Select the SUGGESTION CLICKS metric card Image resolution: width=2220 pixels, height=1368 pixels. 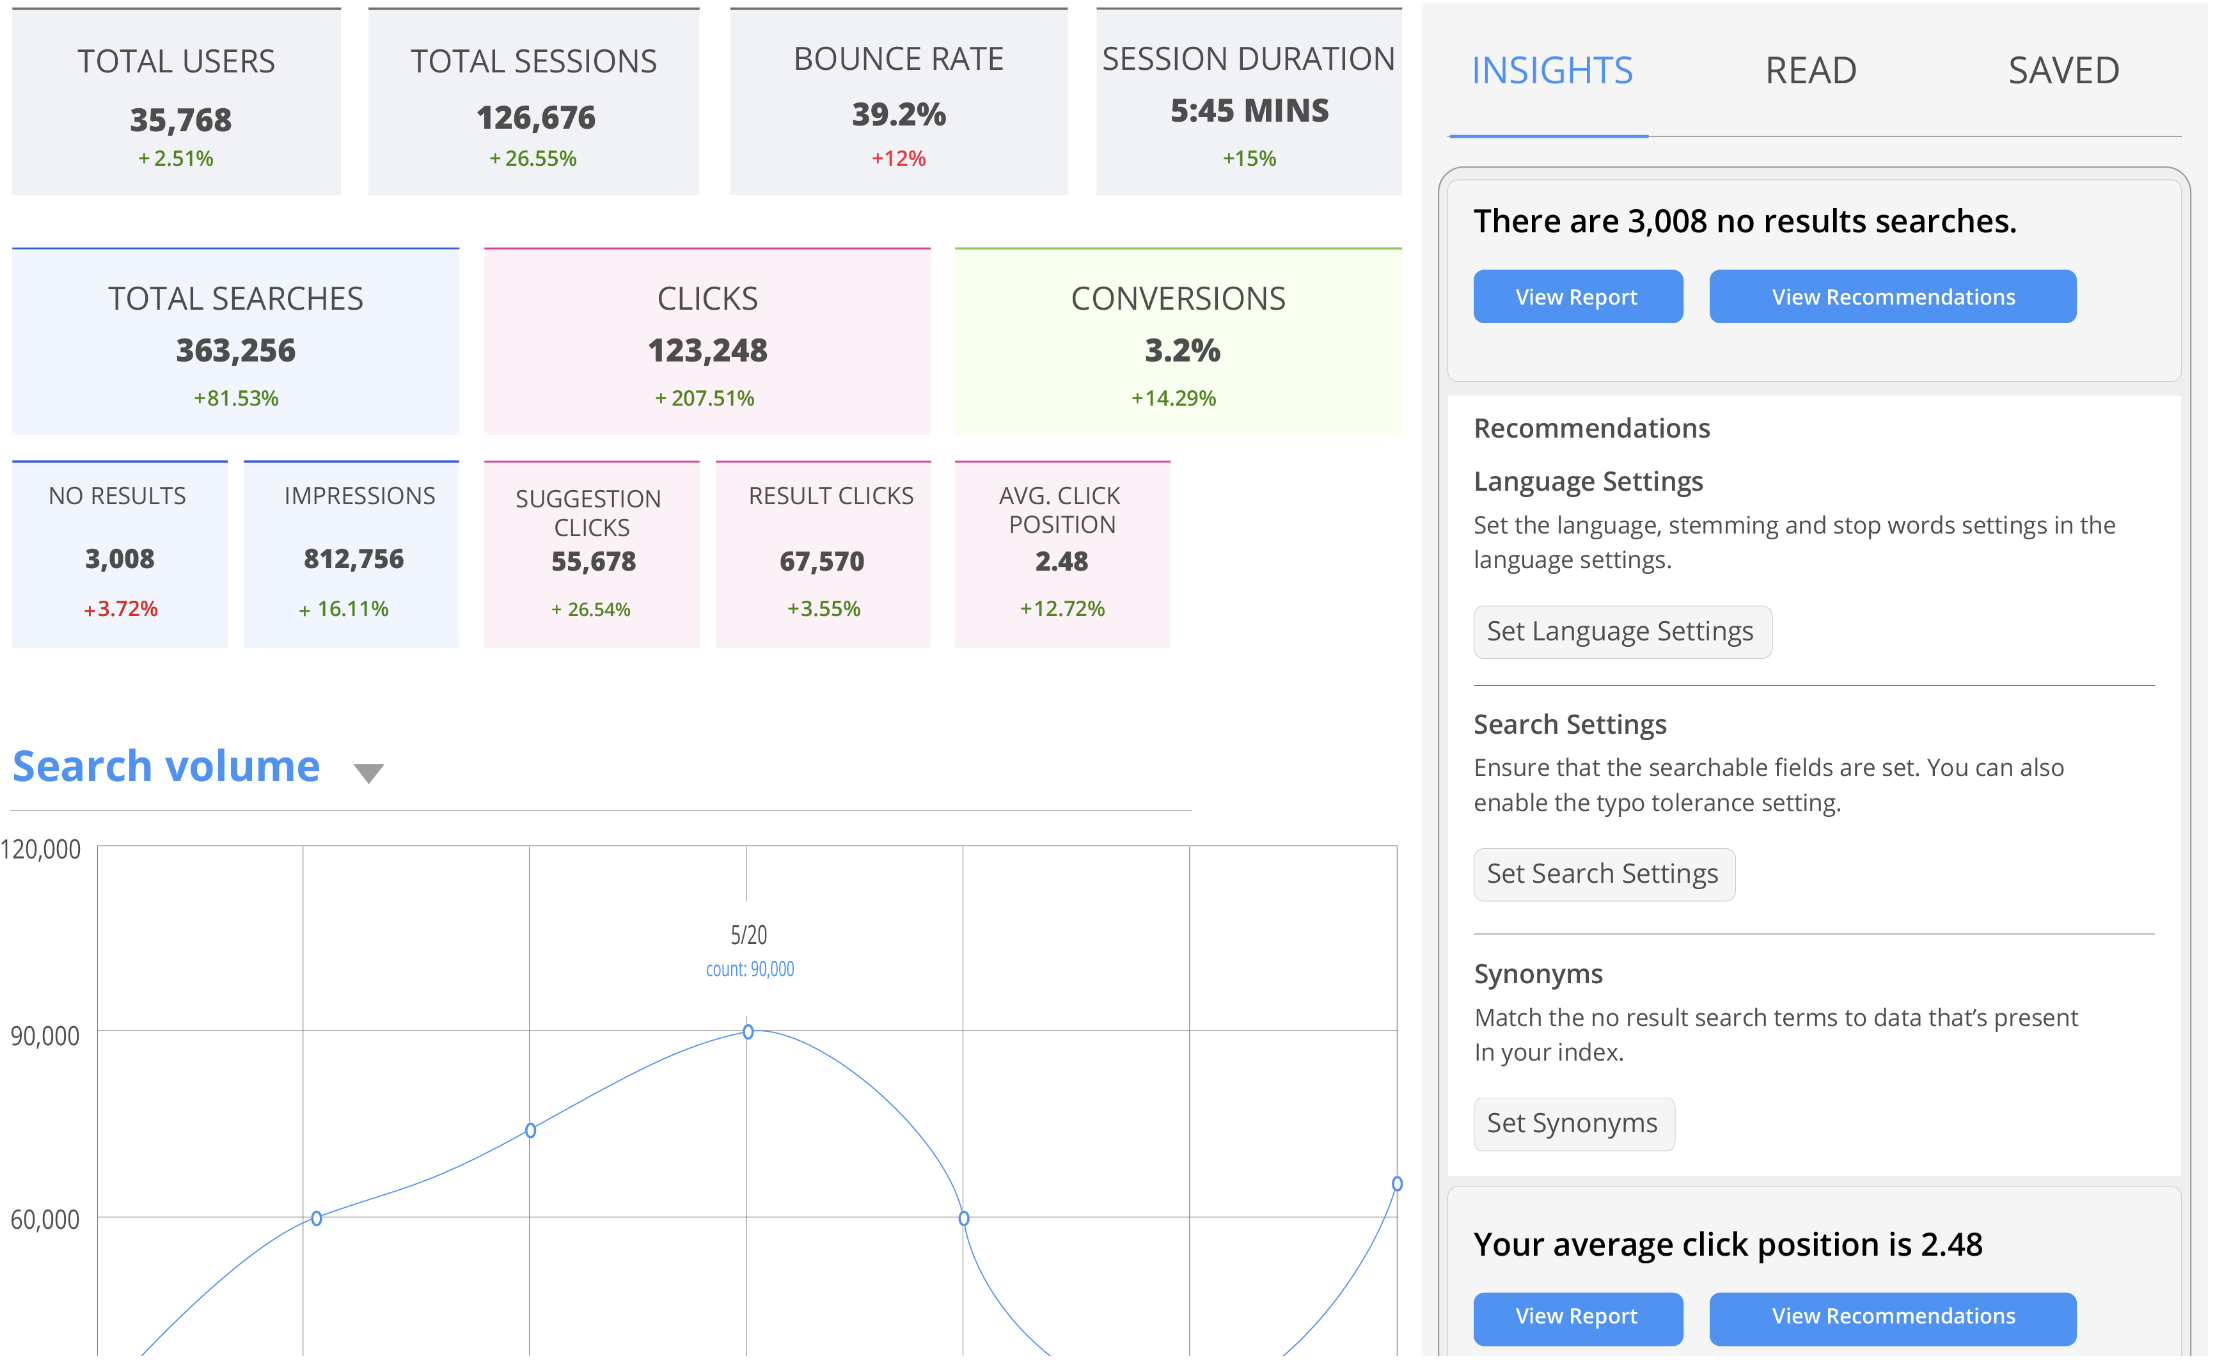click(x=592, y=554)
